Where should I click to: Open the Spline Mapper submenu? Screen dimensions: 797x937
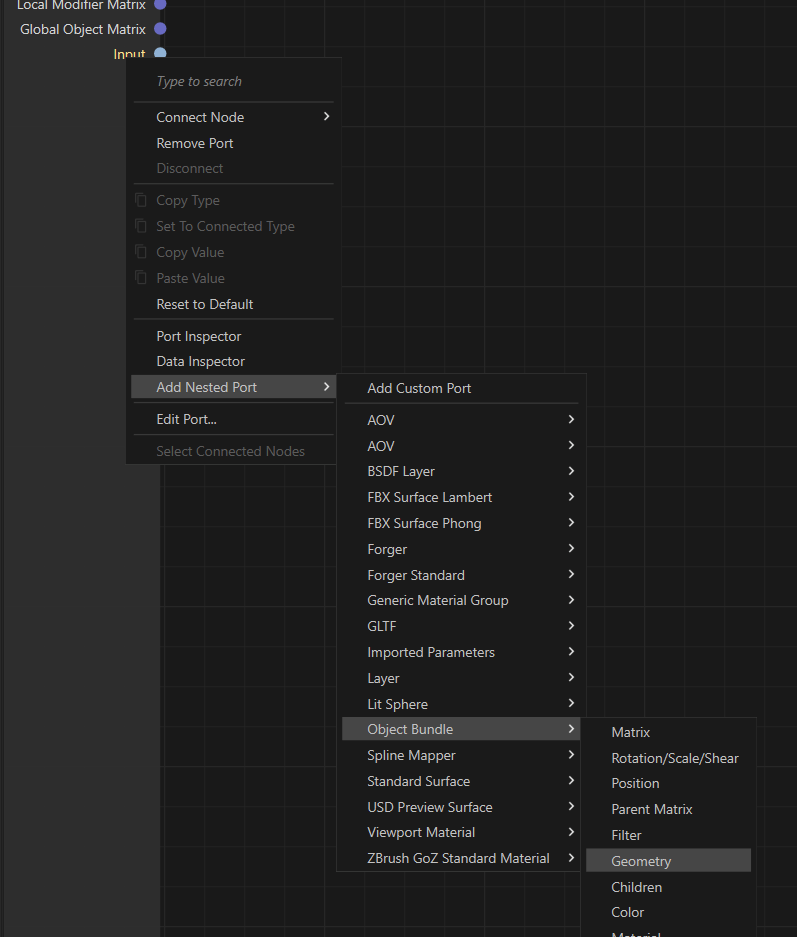[461, 755]
